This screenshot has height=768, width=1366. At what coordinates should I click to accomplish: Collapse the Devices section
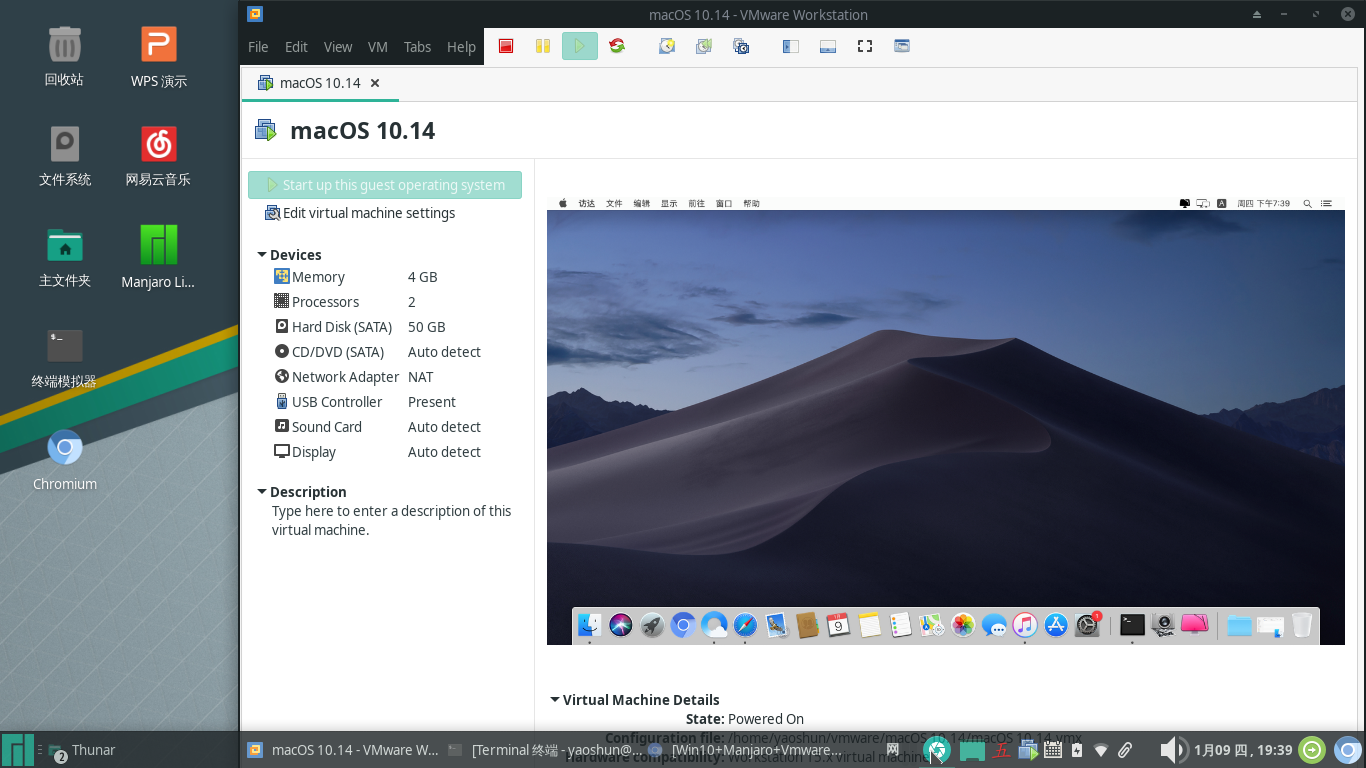[262, 255]
